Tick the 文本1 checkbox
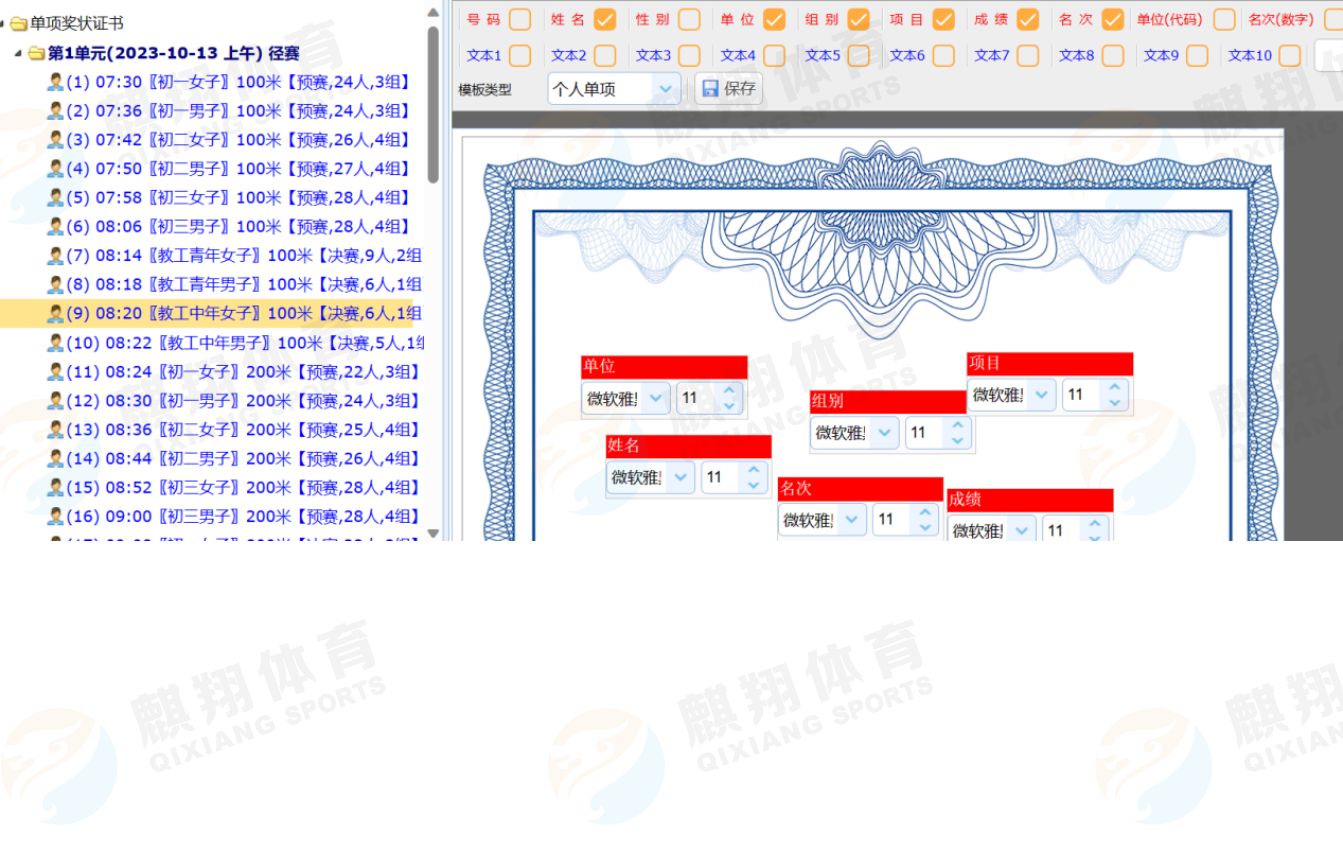The image size is (1343, 861). 520,55
